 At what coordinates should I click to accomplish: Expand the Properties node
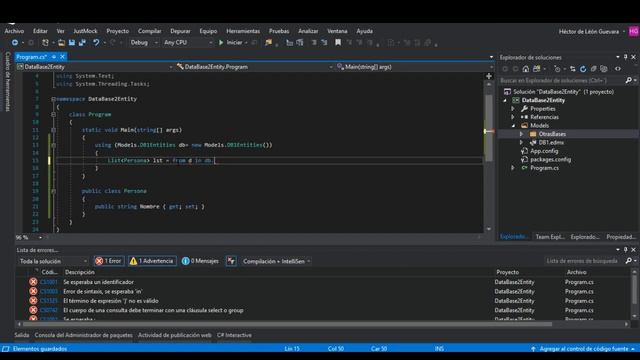point(513,109)
